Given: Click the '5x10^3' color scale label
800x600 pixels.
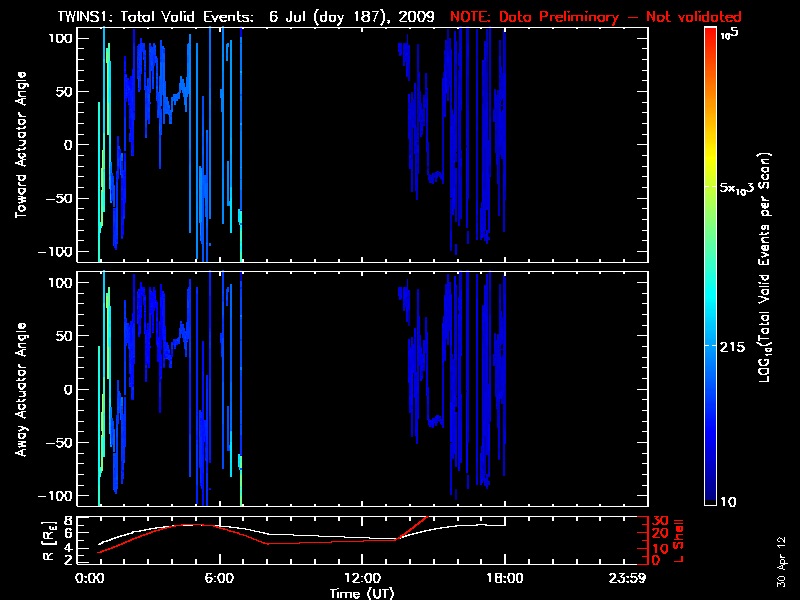Looking at the screenshot, I should [741, 188].
